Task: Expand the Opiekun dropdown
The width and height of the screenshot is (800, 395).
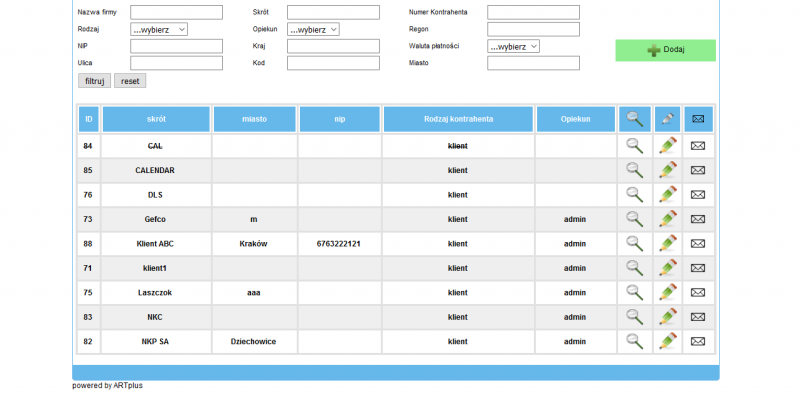Action: pos(313,30)
